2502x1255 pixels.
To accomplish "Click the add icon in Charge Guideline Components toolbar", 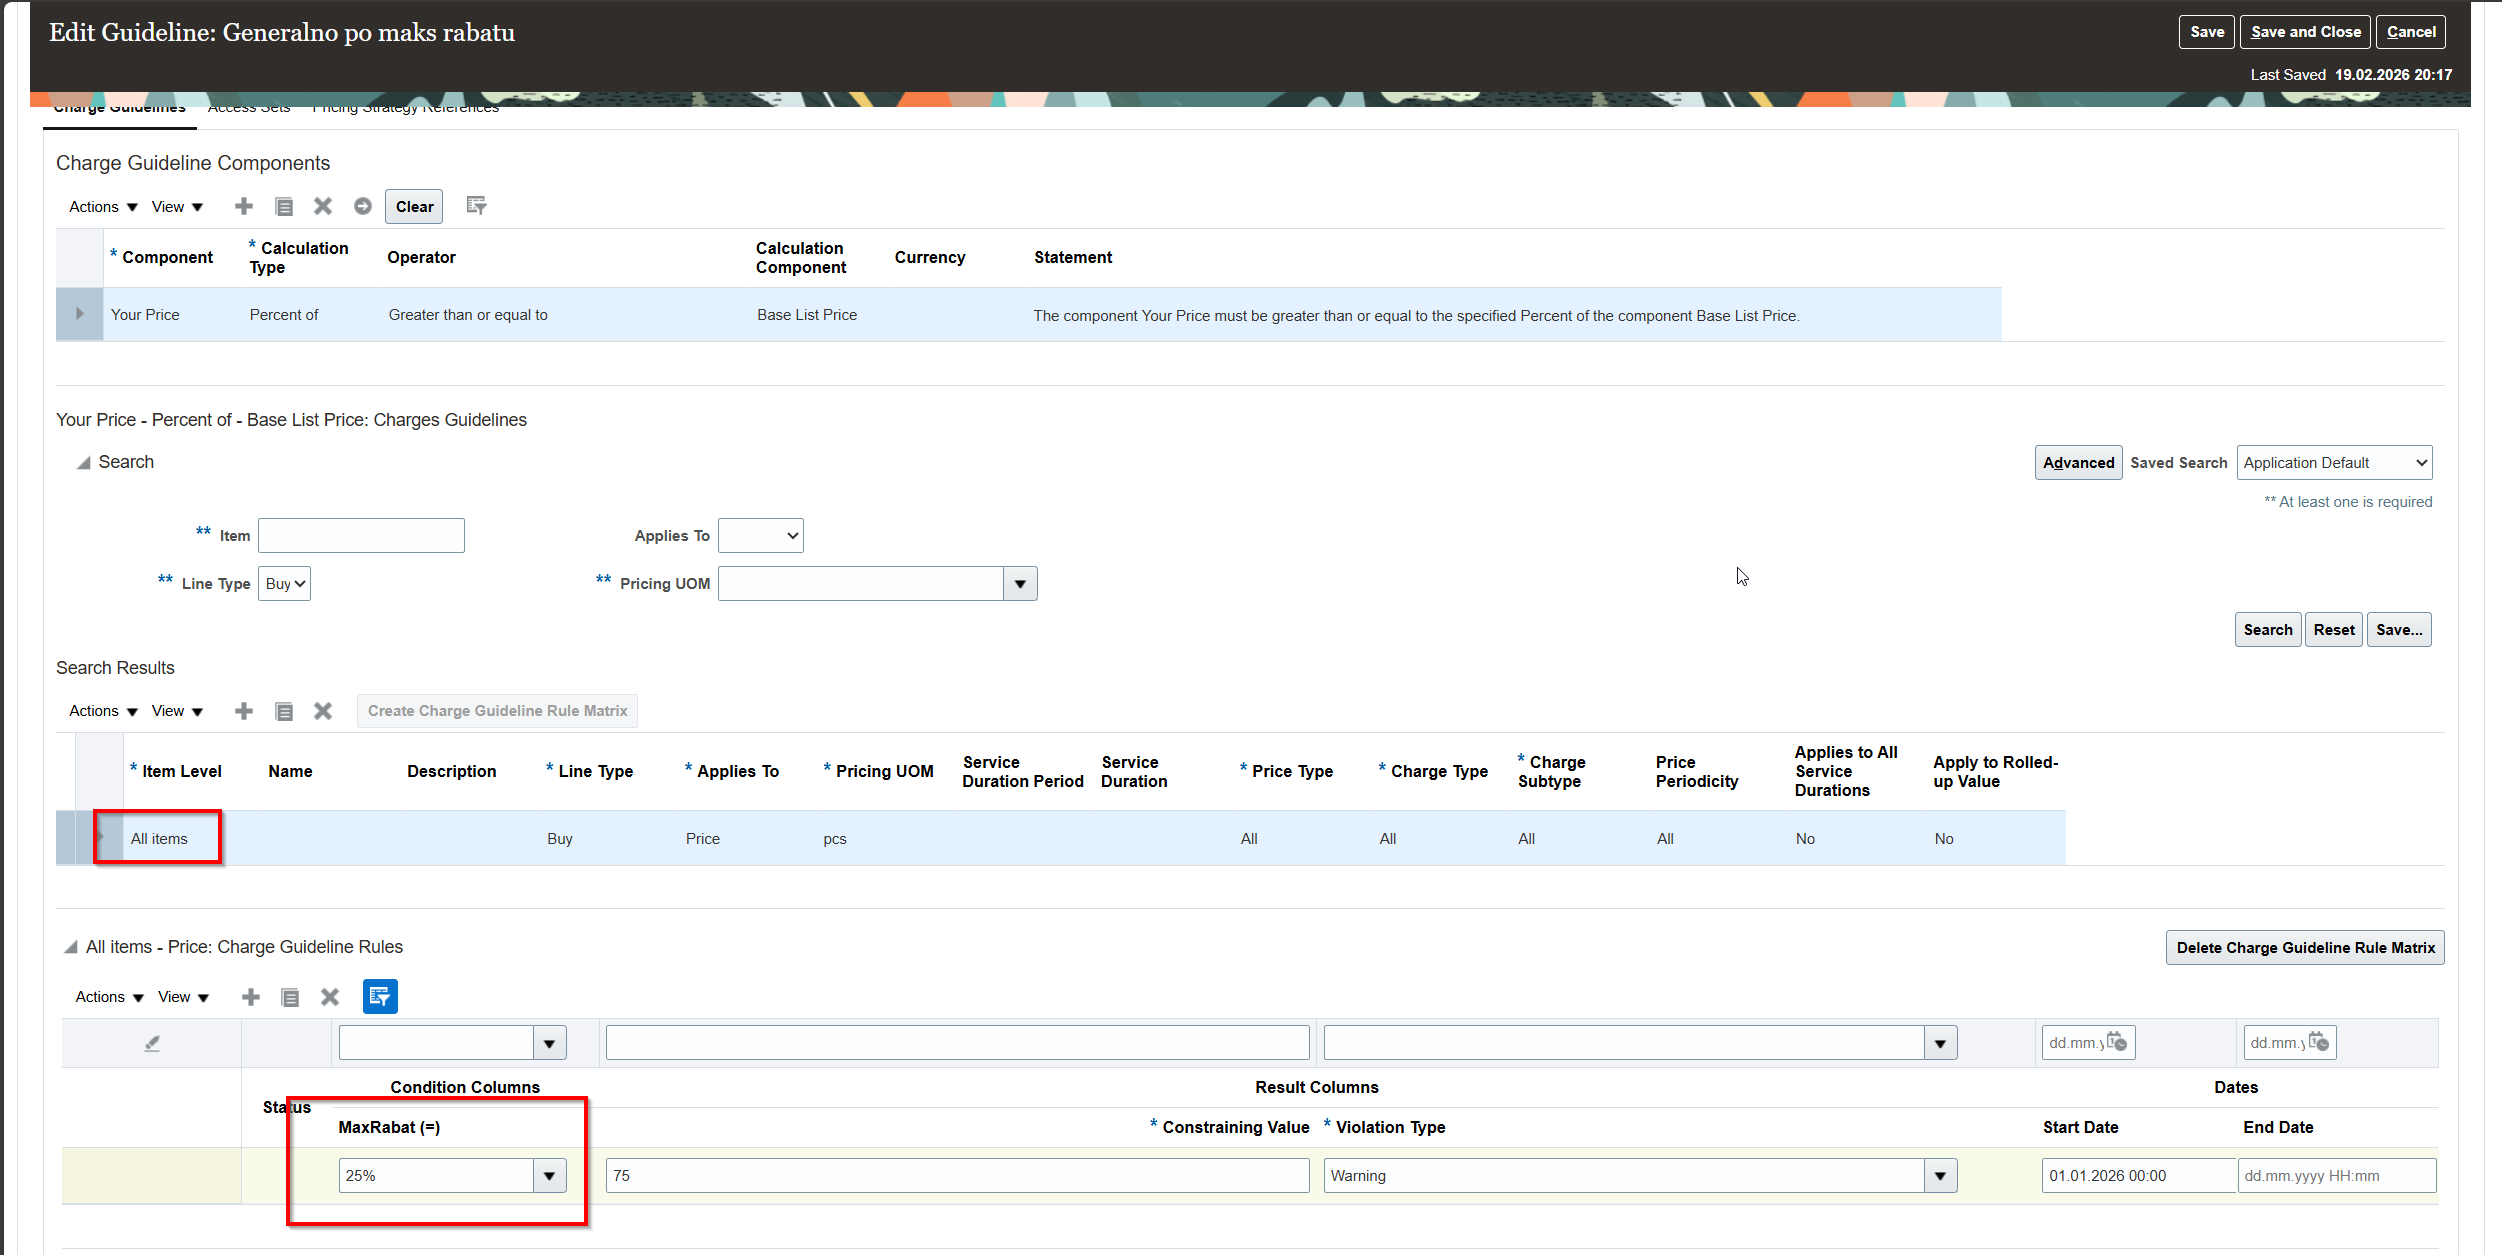I will pos(243,206).
